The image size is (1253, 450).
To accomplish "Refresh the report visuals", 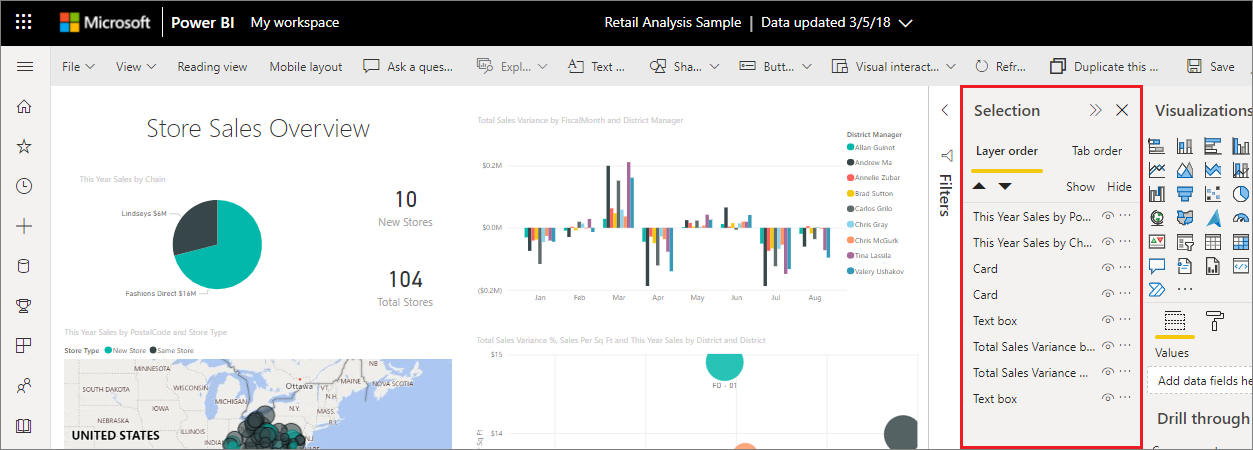I will [x=1000, y=67].
